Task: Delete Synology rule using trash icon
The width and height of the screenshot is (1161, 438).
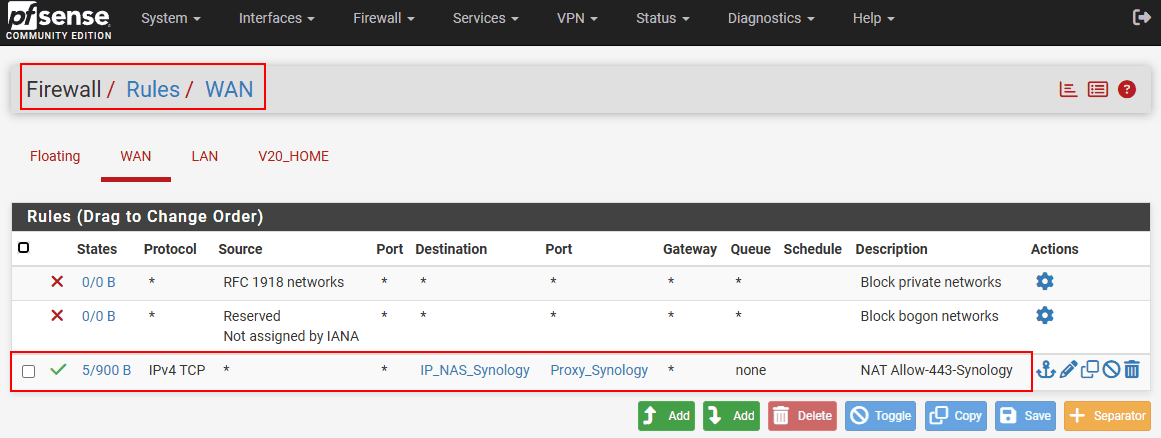Action: pos(1132,370)
